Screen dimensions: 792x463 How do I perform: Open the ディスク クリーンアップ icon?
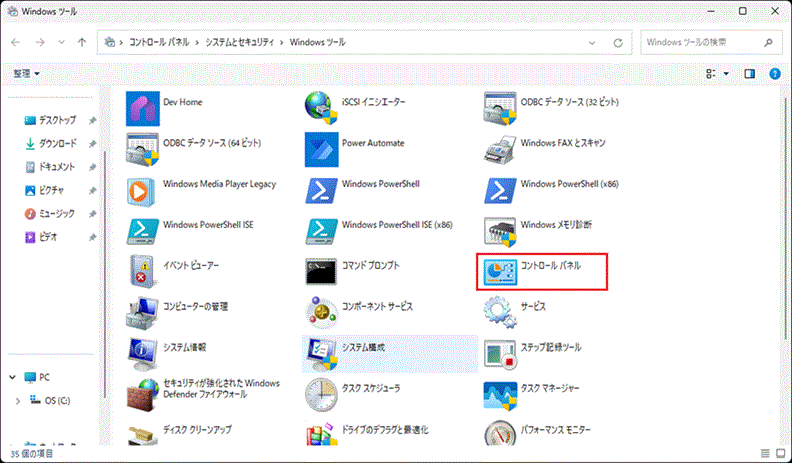point(142,435)
